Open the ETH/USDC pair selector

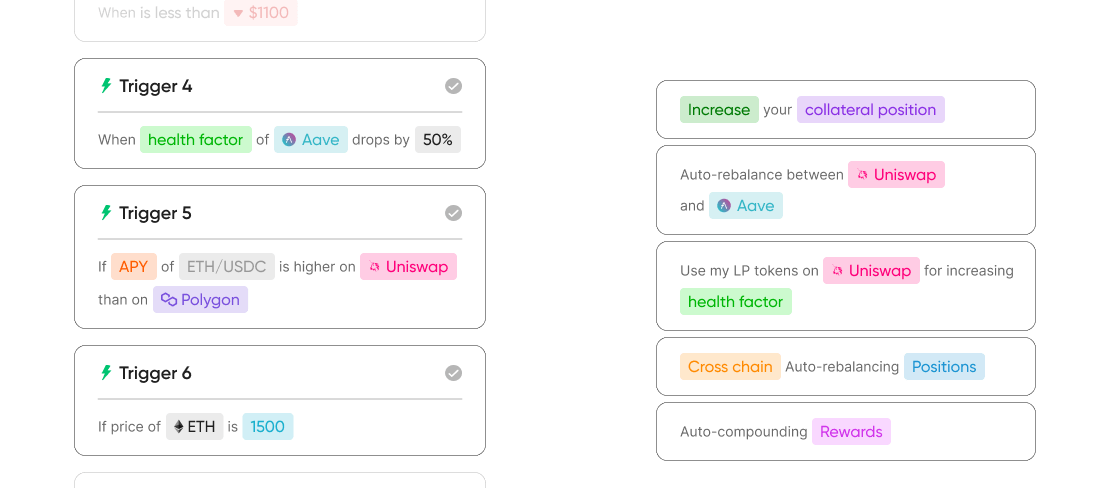227,267
